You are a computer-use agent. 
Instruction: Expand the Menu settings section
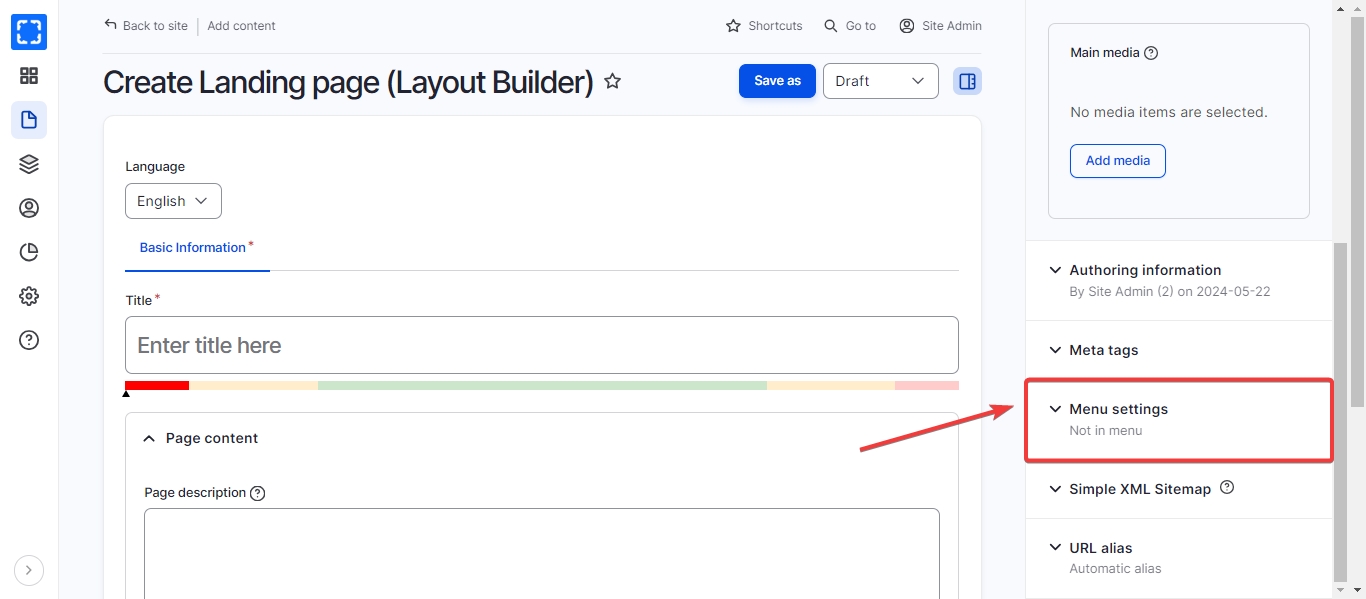[1118, 409]
